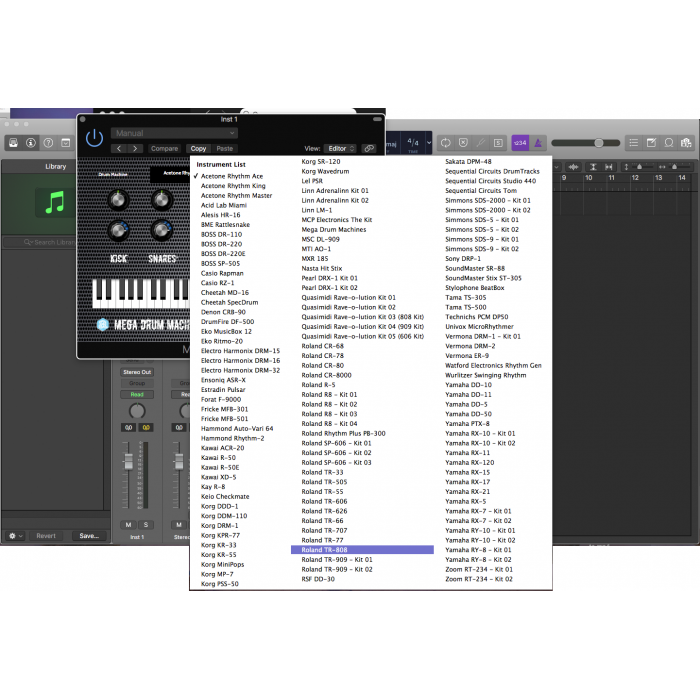Open the gear action menu in Library
This screenshot has height=700, width=700.
coord(16,536)
